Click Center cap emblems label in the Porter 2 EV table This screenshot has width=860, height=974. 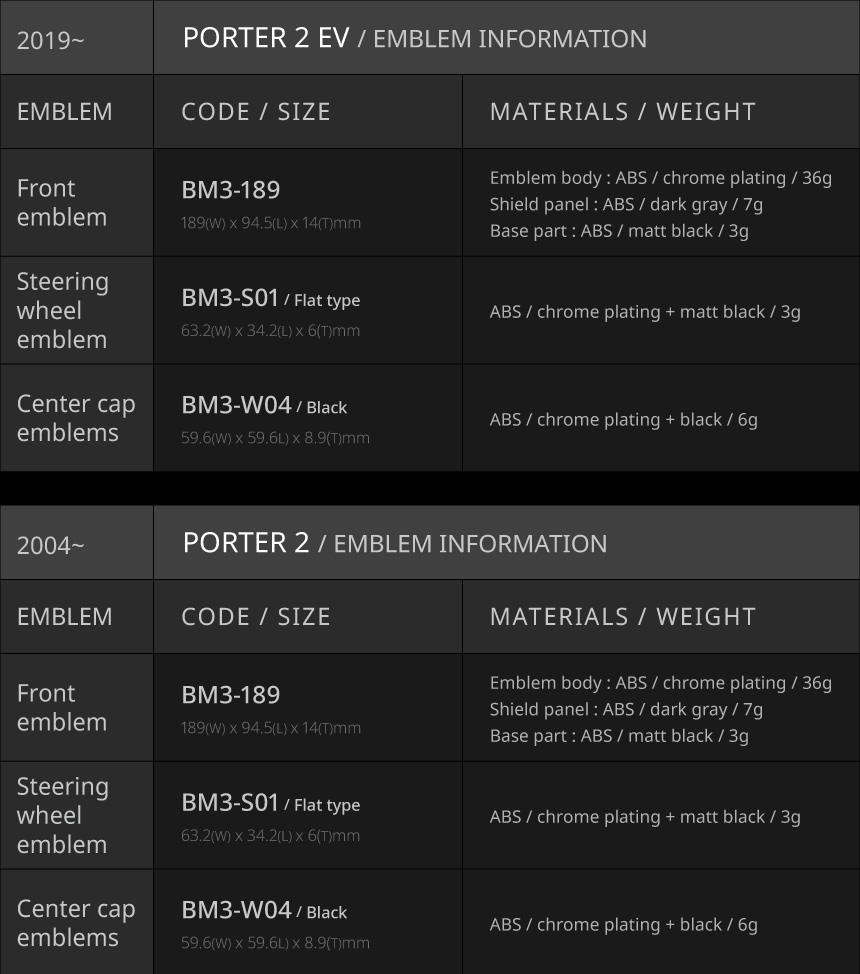[x=75, y=418]
